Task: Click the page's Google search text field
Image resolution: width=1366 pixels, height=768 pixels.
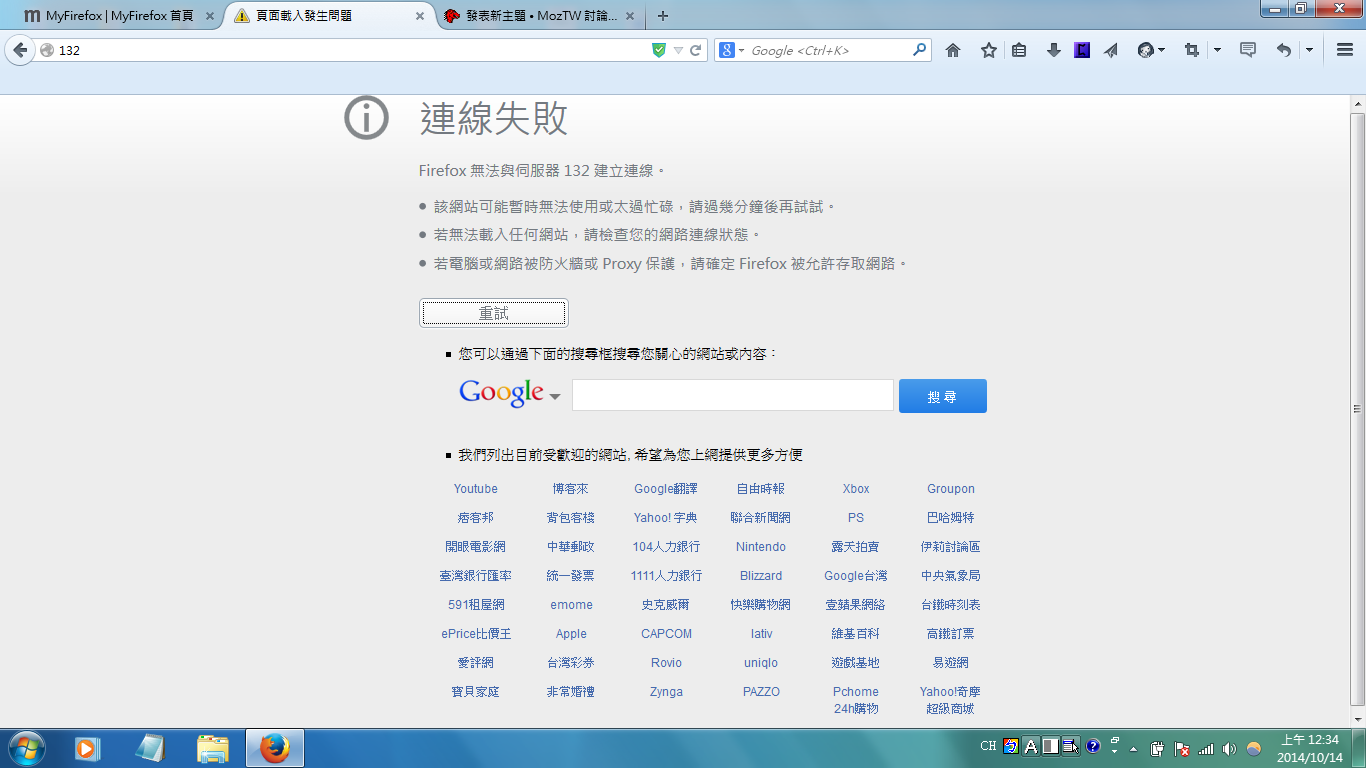Action: pyautogui.click(x=732, y=395)
